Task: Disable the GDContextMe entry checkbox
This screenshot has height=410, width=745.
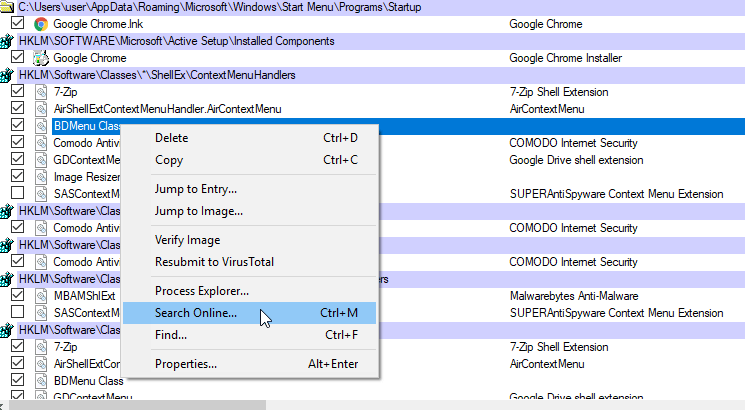Action: 18,159
